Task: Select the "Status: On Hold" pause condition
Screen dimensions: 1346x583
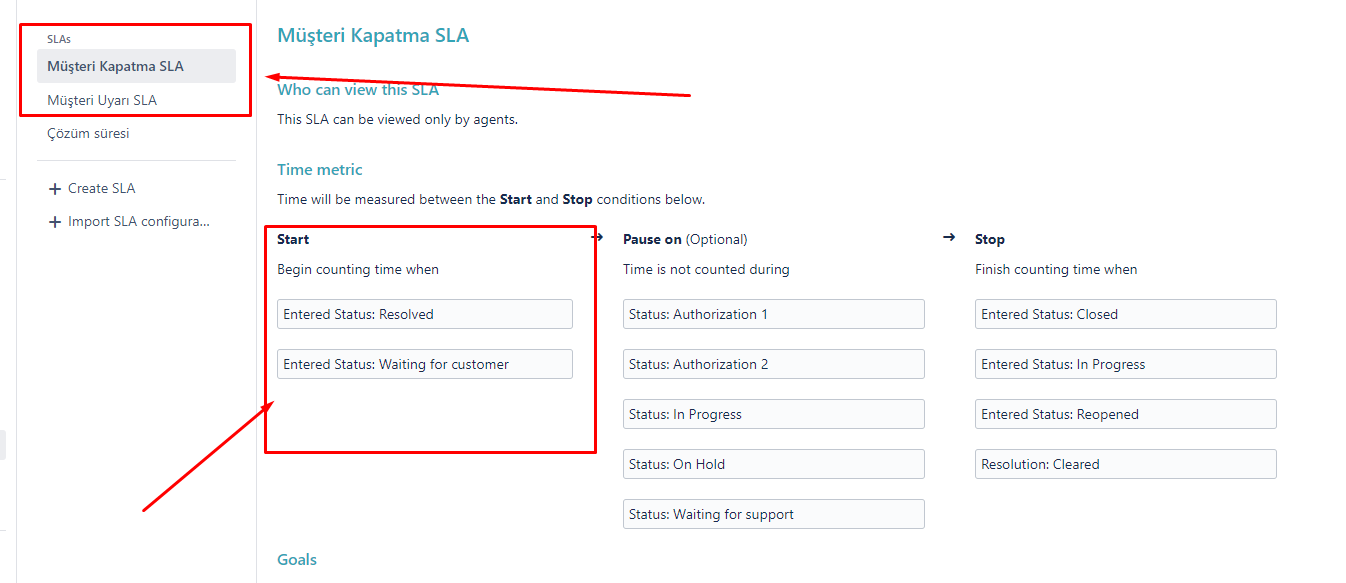Action: (773, 463)
